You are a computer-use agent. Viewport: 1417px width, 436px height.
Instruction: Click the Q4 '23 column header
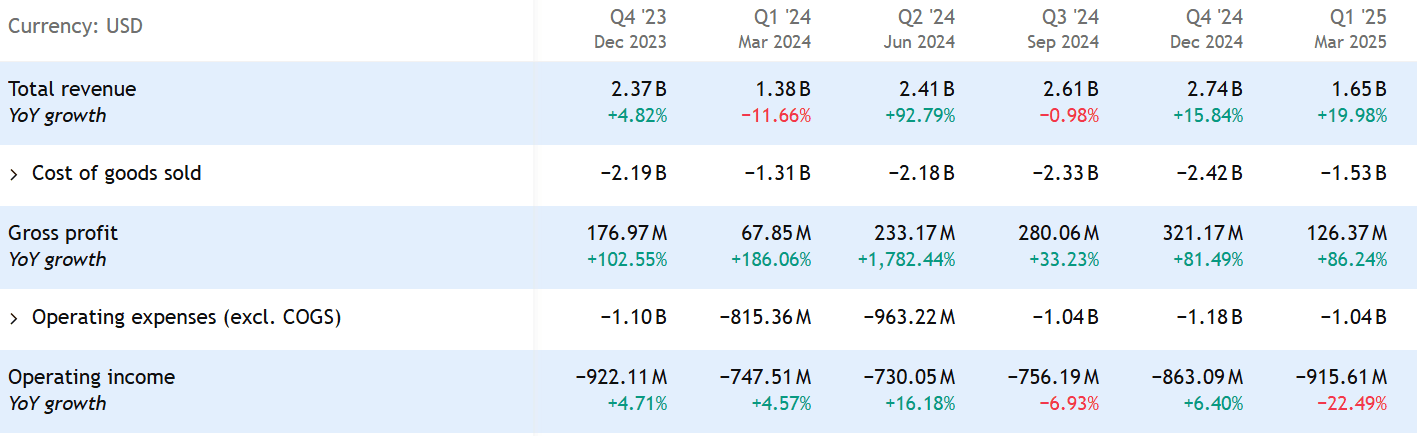pyautogui.click(x=637, y=28)
